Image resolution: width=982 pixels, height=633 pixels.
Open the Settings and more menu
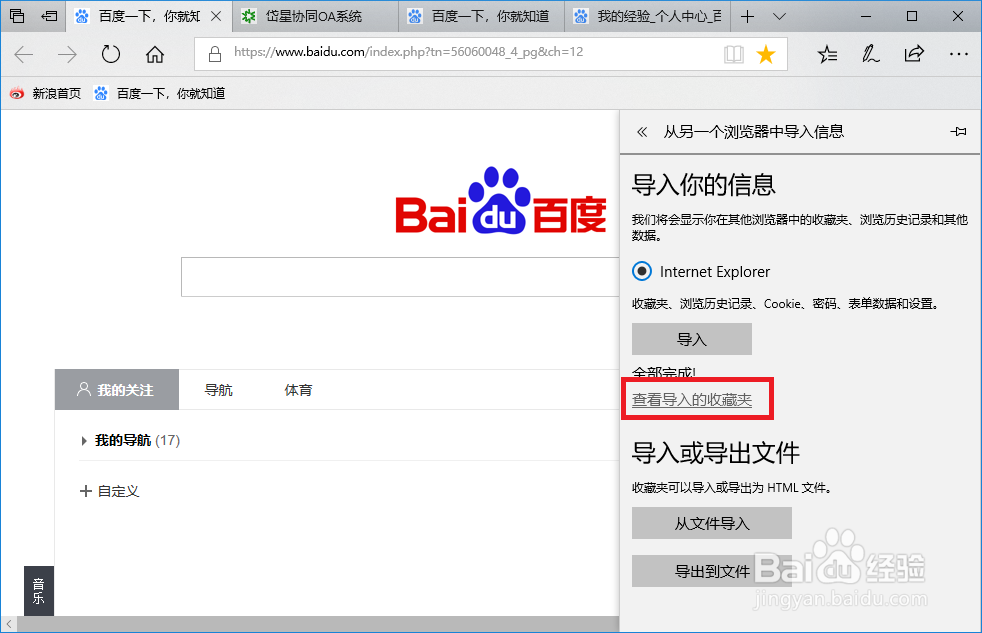click(959, 54)
